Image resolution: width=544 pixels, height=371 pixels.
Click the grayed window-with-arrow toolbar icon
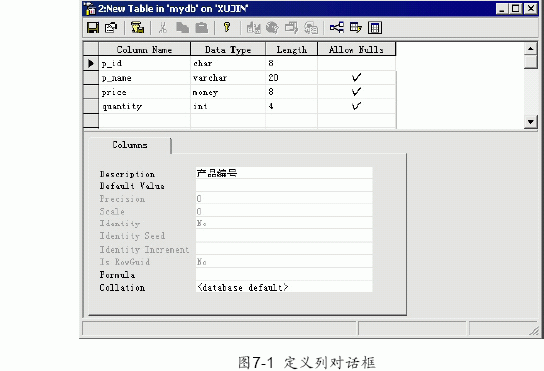tap(291, 28)
